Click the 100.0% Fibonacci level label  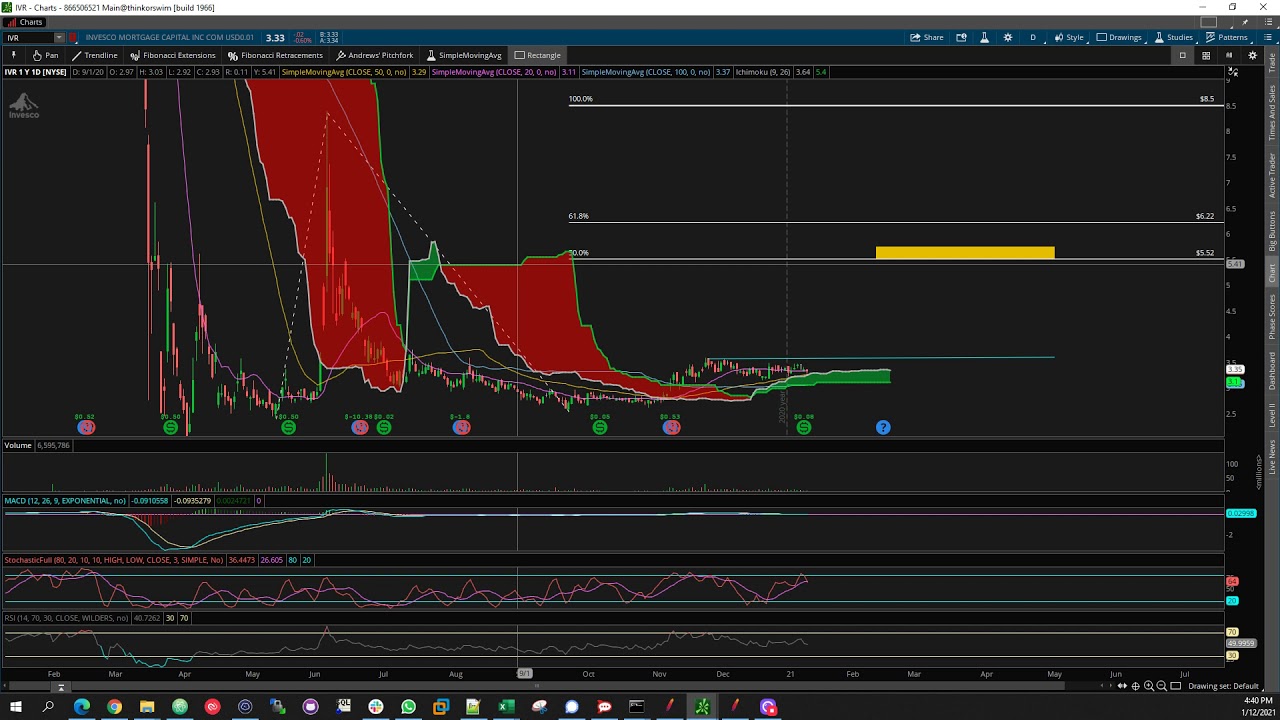(x=580, y=99)
